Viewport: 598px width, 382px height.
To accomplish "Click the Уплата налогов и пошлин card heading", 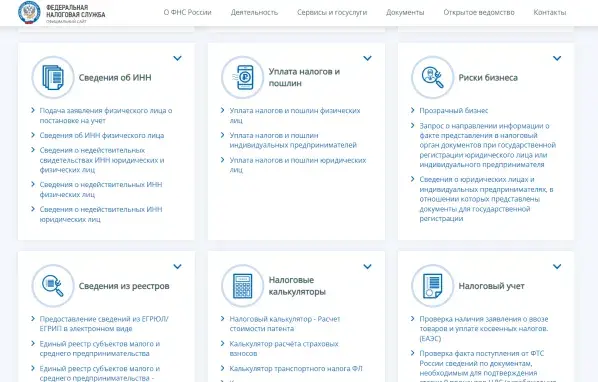I will [x=304, y=77].
